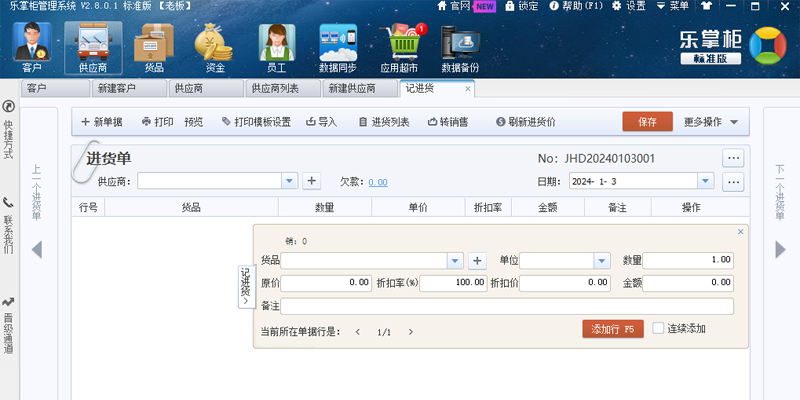800x400 pixels.
Task: Click 转销售 convert to sale
Action: pyautogui.click(x=447, y=122)
